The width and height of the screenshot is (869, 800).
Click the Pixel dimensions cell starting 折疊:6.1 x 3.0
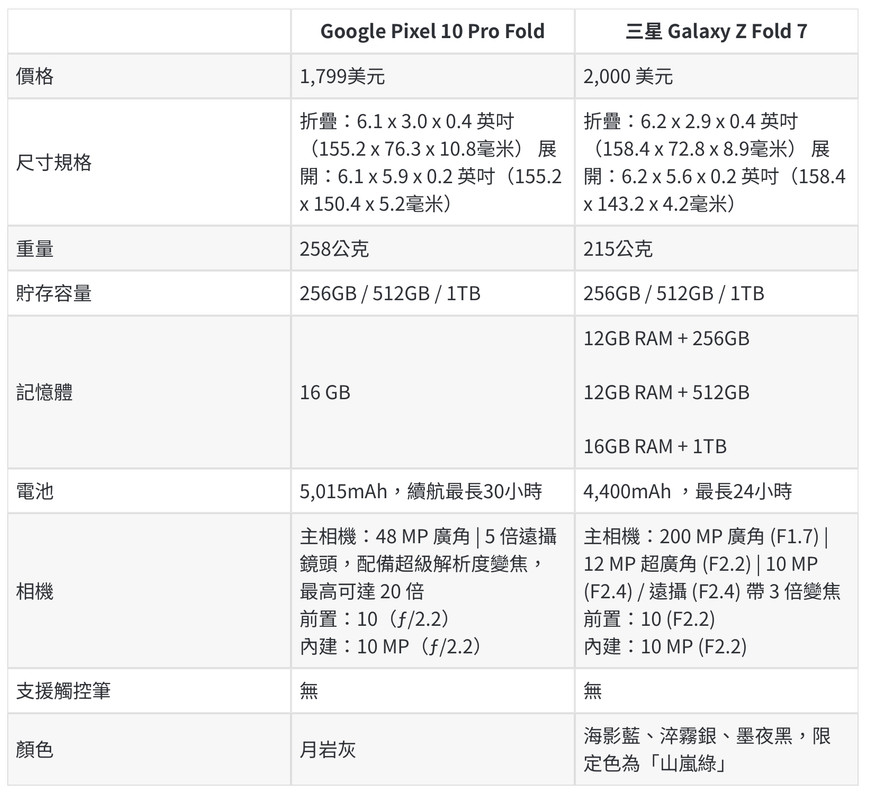pos(431,162)
